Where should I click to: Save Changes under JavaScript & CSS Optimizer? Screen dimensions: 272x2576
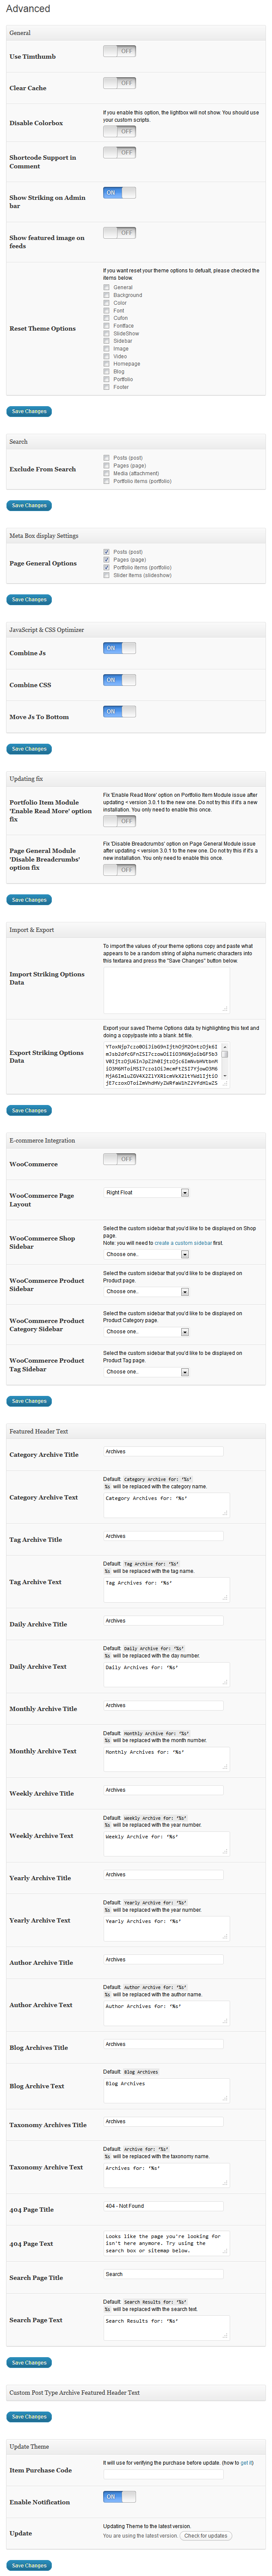click(29, 748)
